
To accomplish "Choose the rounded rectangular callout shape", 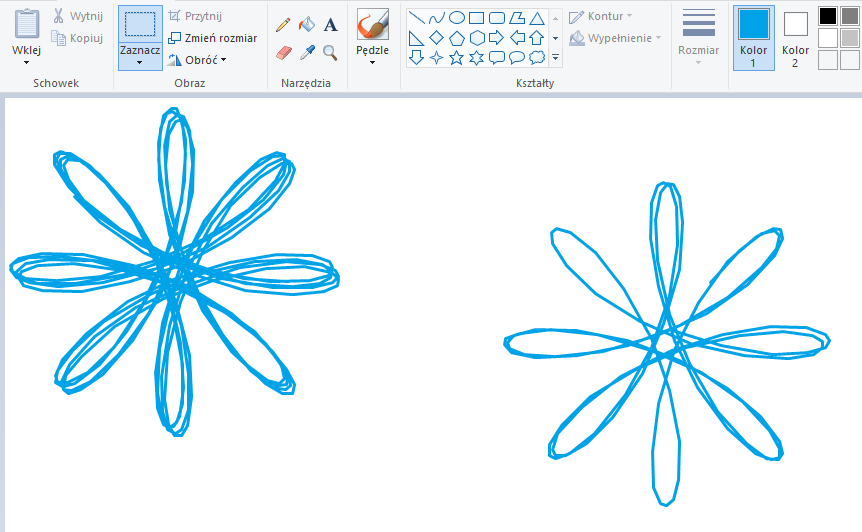I will coord(497,57).
